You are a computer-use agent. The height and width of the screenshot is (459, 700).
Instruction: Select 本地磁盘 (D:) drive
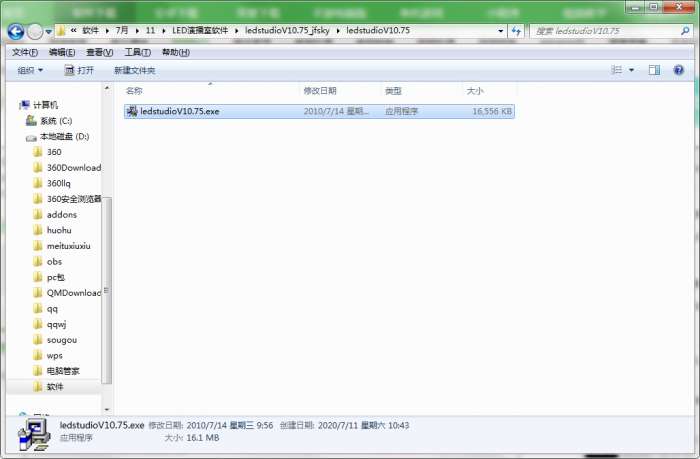click(65, 136)
